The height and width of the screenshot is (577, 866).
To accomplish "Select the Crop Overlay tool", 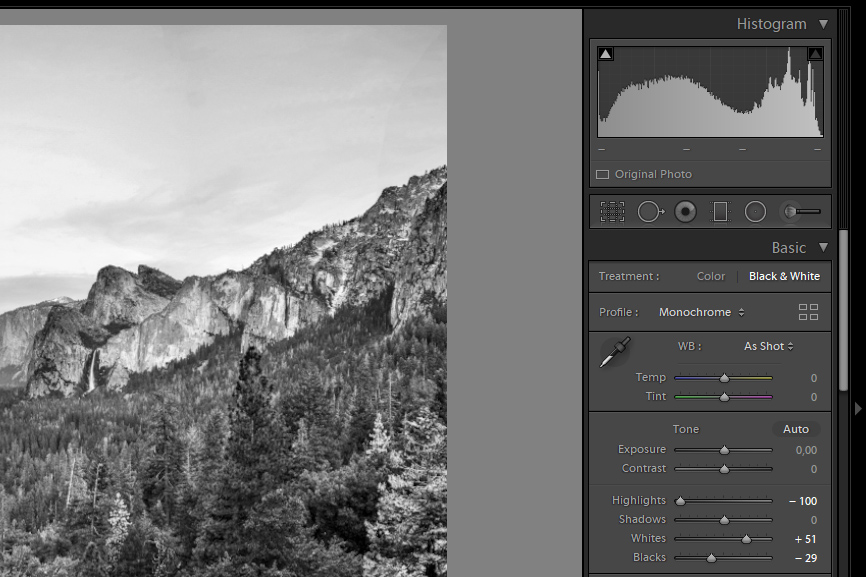I will [613, 211].
